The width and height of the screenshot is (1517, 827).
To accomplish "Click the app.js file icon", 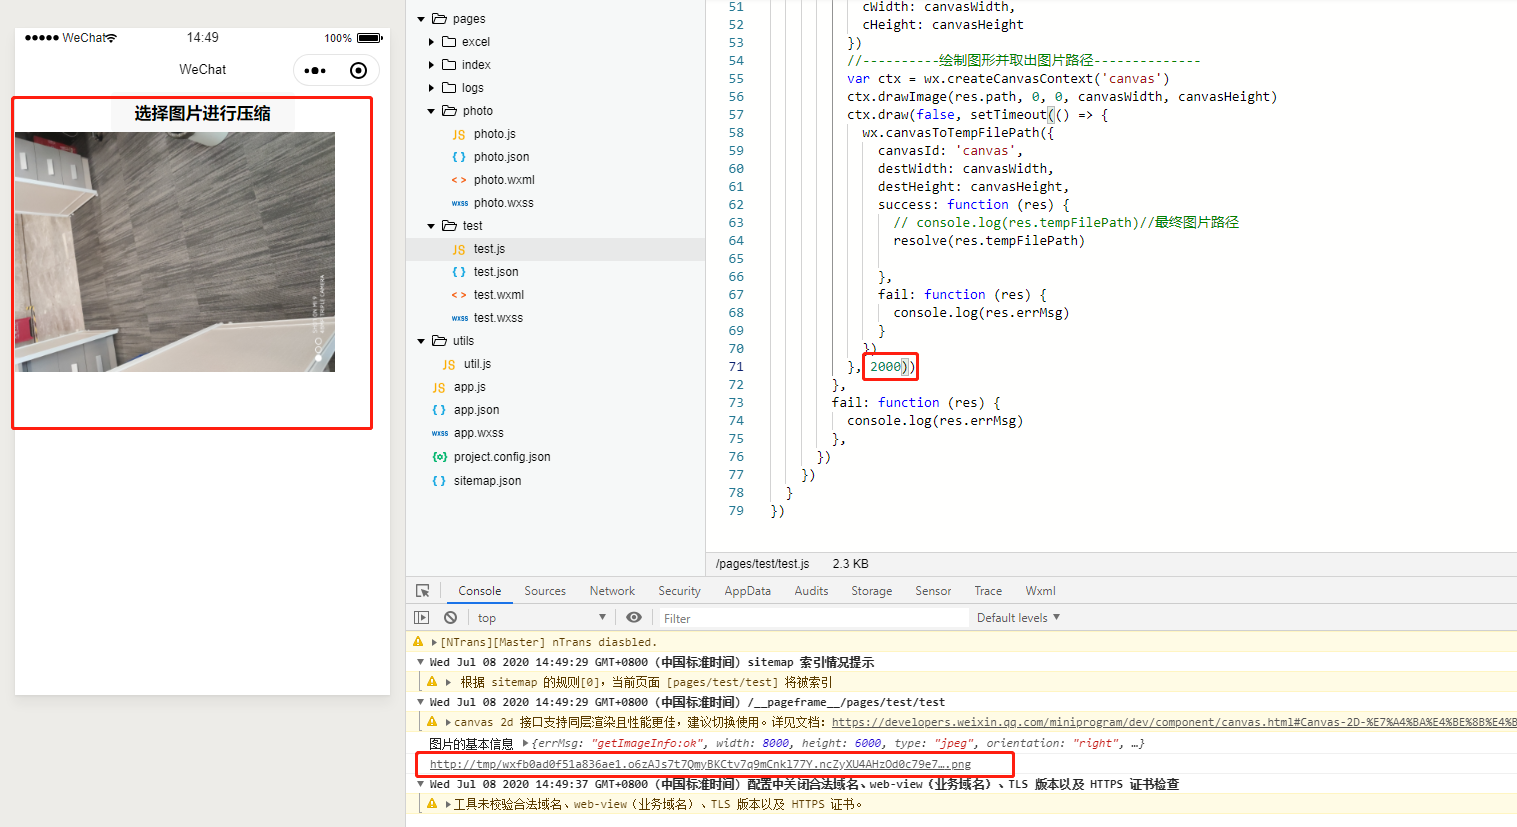I will [439, 387].
